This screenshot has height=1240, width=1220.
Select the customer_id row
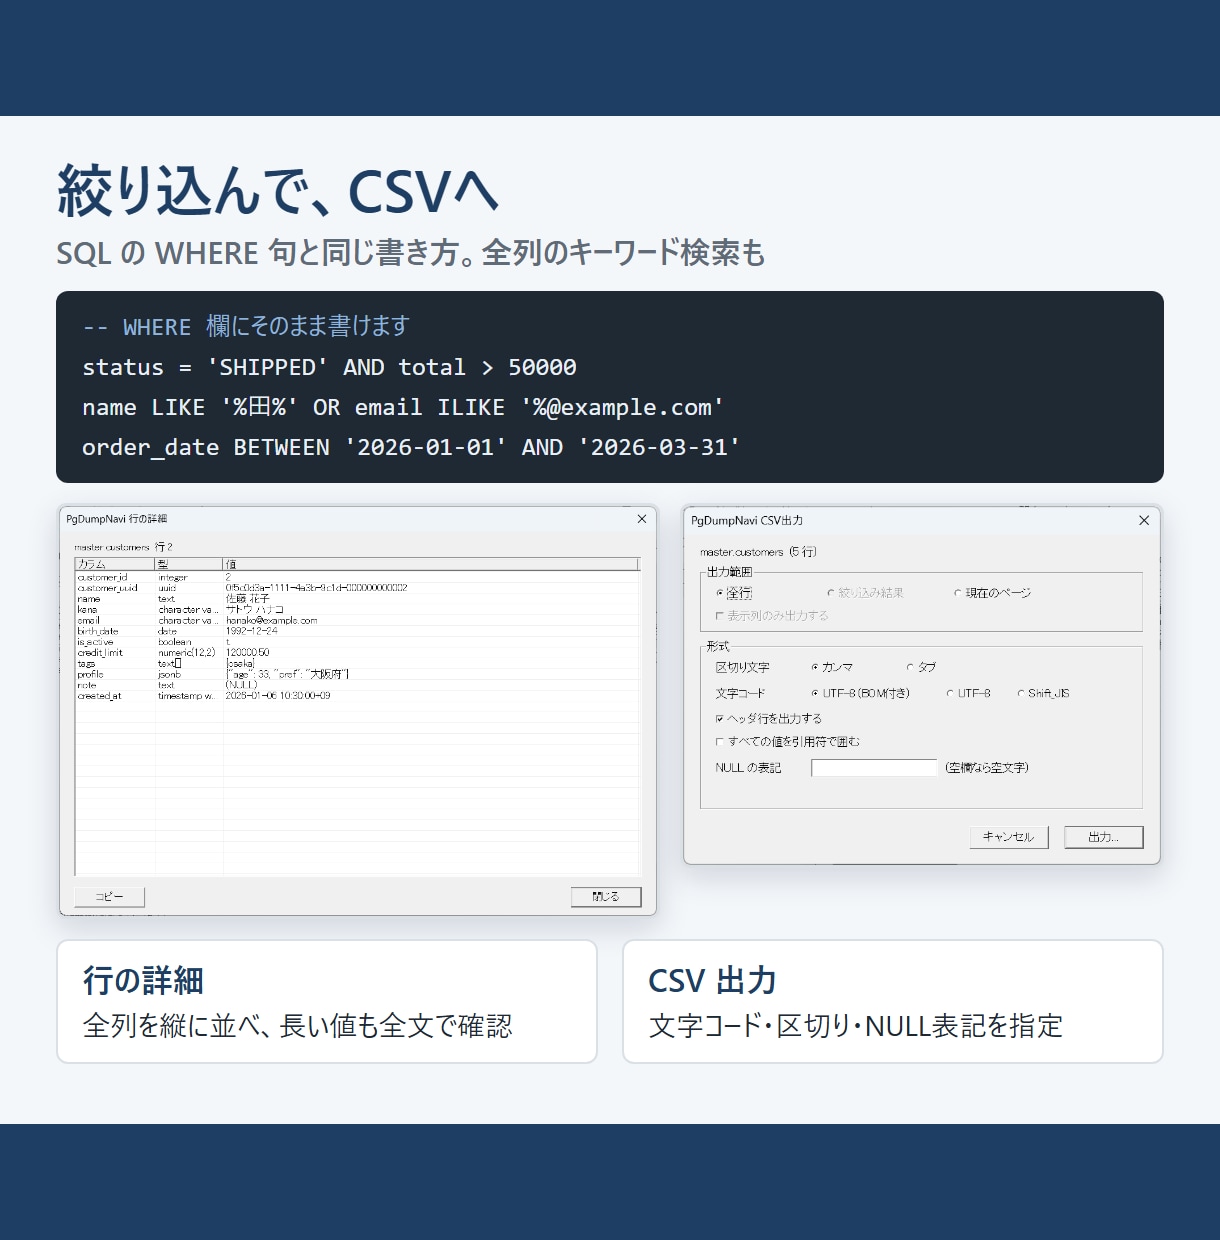357,577
